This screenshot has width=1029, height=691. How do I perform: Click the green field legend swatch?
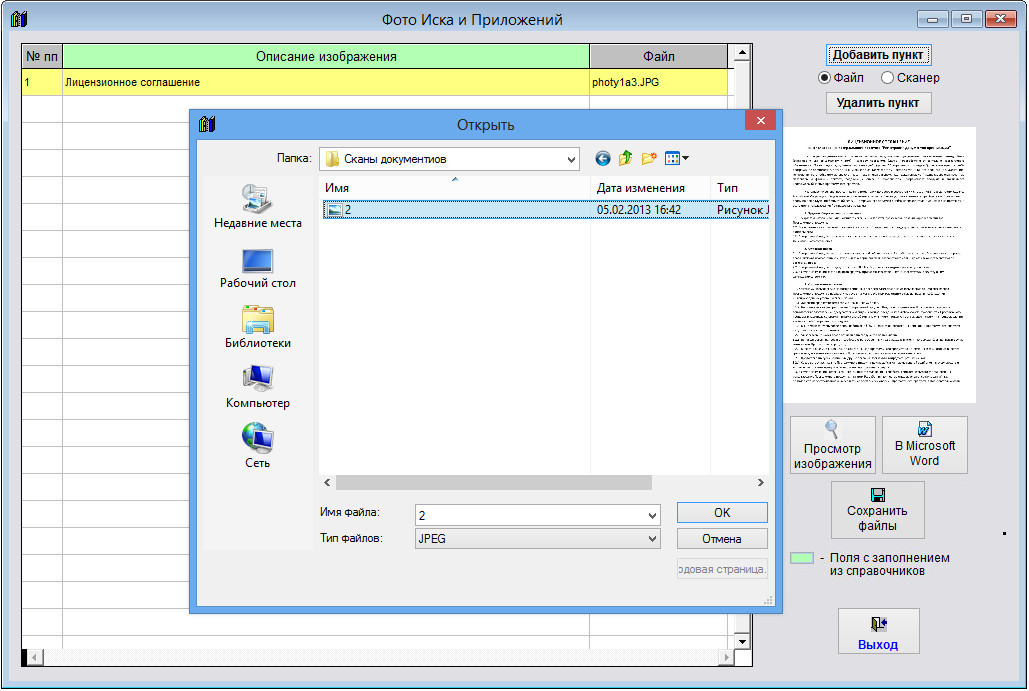coord(801,558)
